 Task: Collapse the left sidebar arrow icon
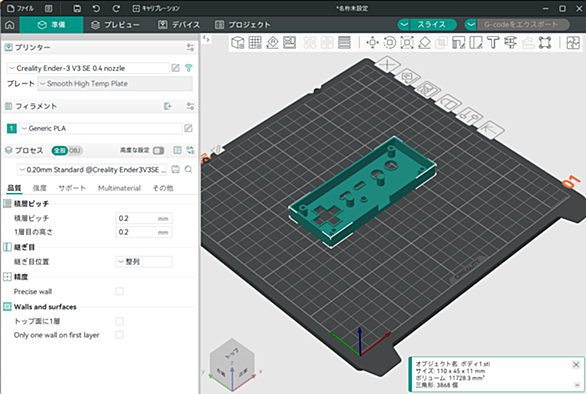206,39
